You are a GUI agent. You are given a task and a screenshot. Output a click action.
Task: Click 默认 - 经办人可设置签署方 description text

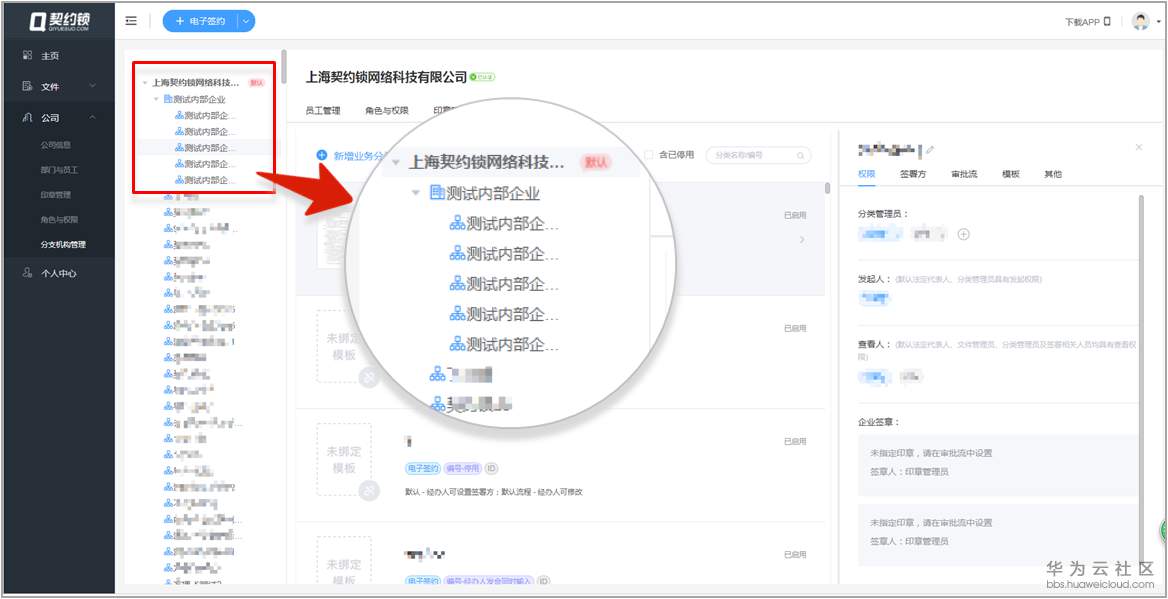pos(494,492)
